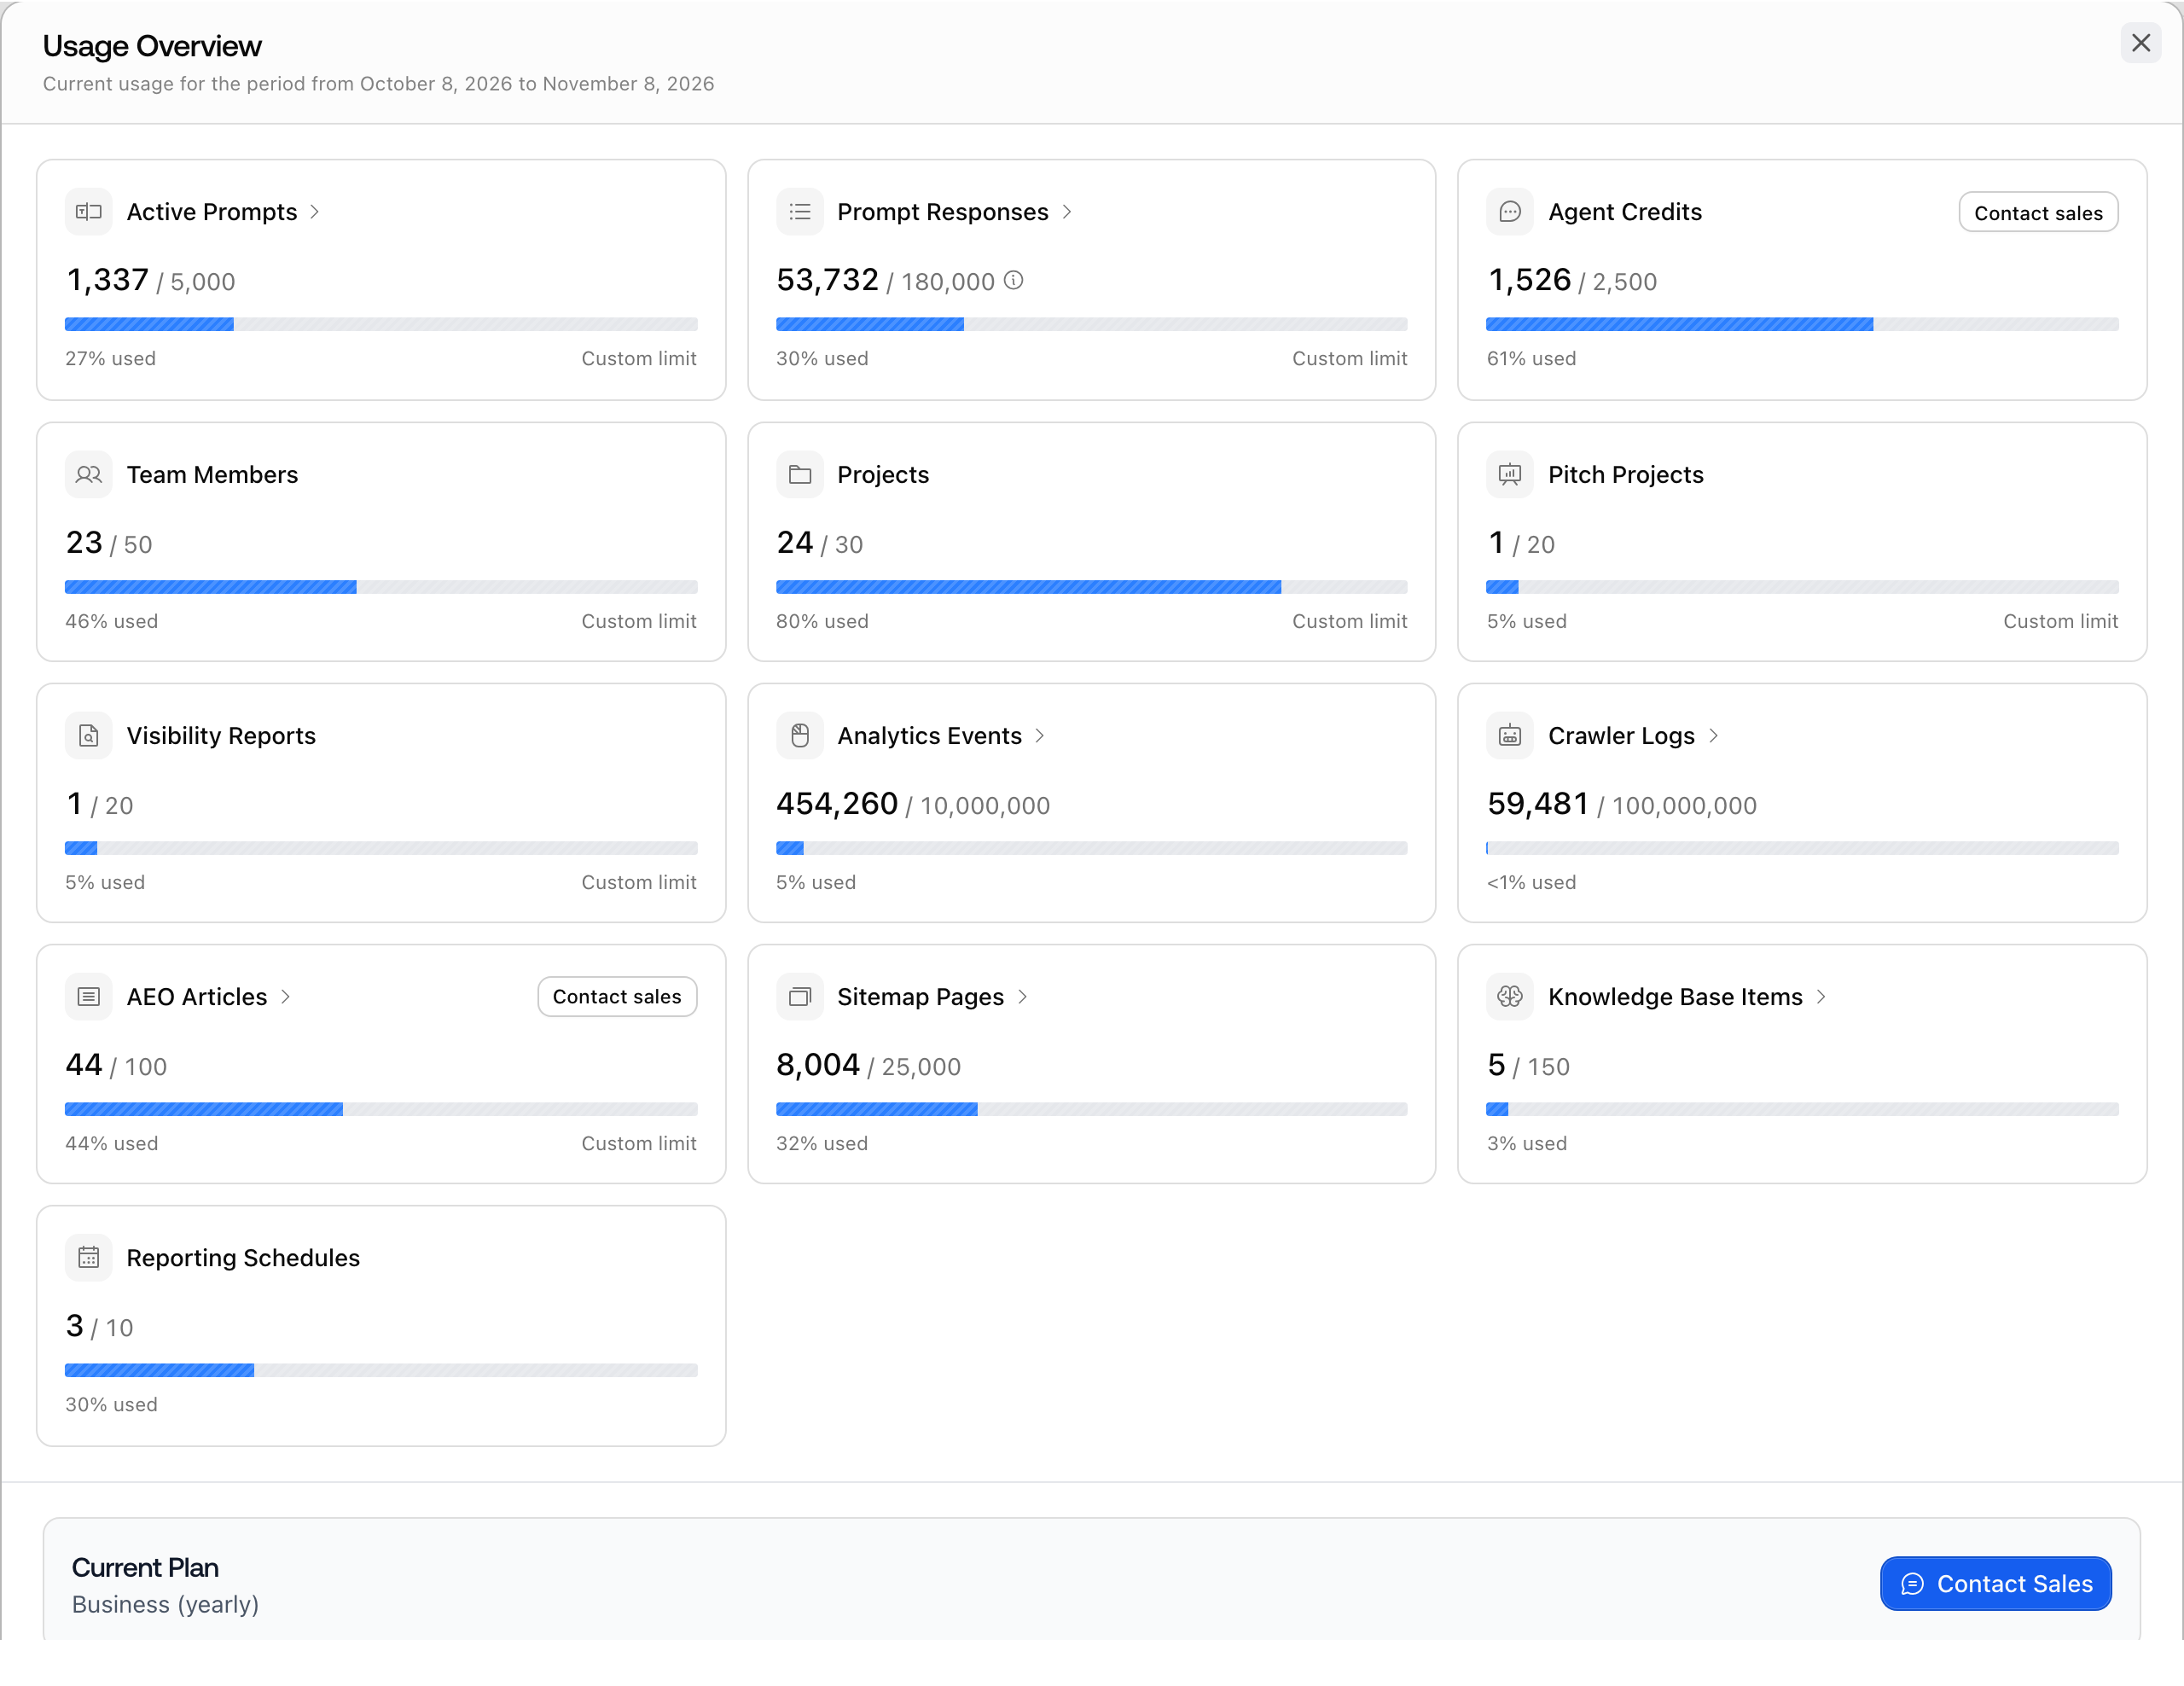Click Contact sales on Agent Credits card

click(2037, 213)
